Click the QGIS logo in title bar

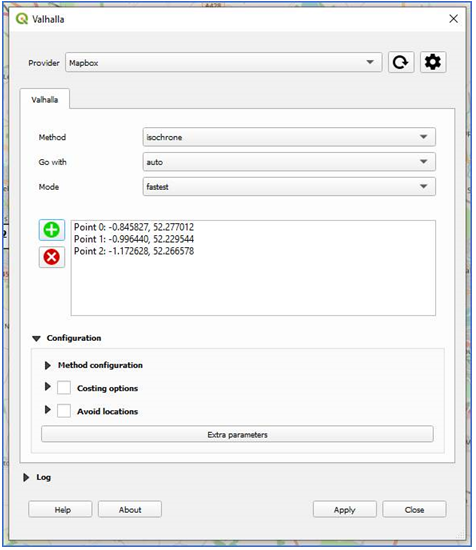point(22,19)
